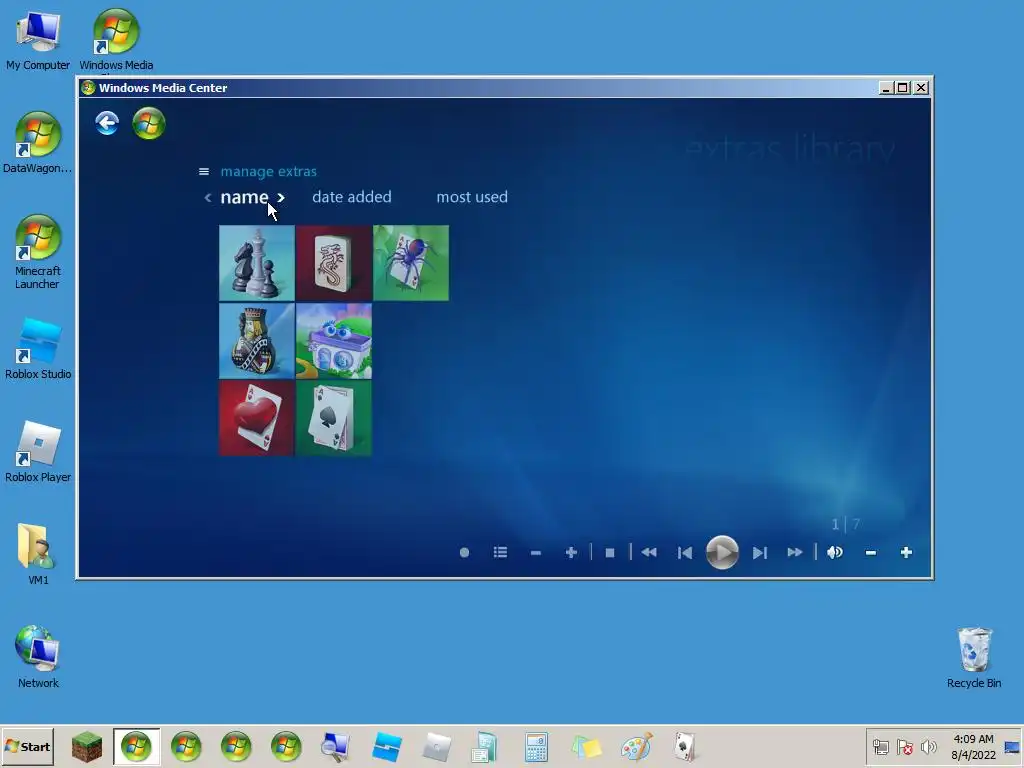The width and height of the screenshot is (1024, 768).
Task: Skip to next track button
Action: pyautogui.click(x=760, y=553)
